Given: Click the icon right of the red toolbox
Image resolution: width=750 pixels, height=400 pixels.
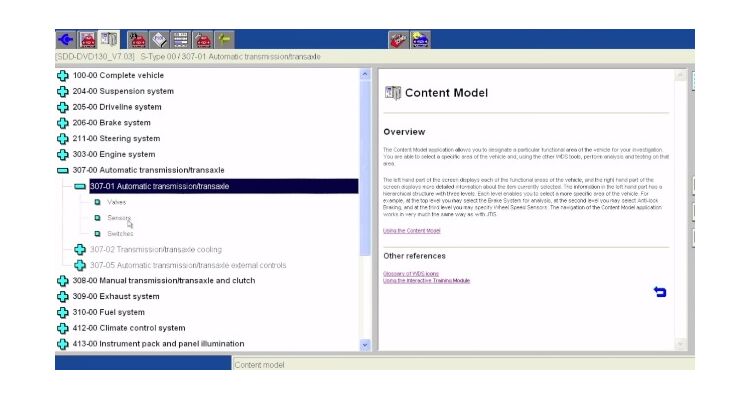Looking at the screenshot, I should coord(420,40).
